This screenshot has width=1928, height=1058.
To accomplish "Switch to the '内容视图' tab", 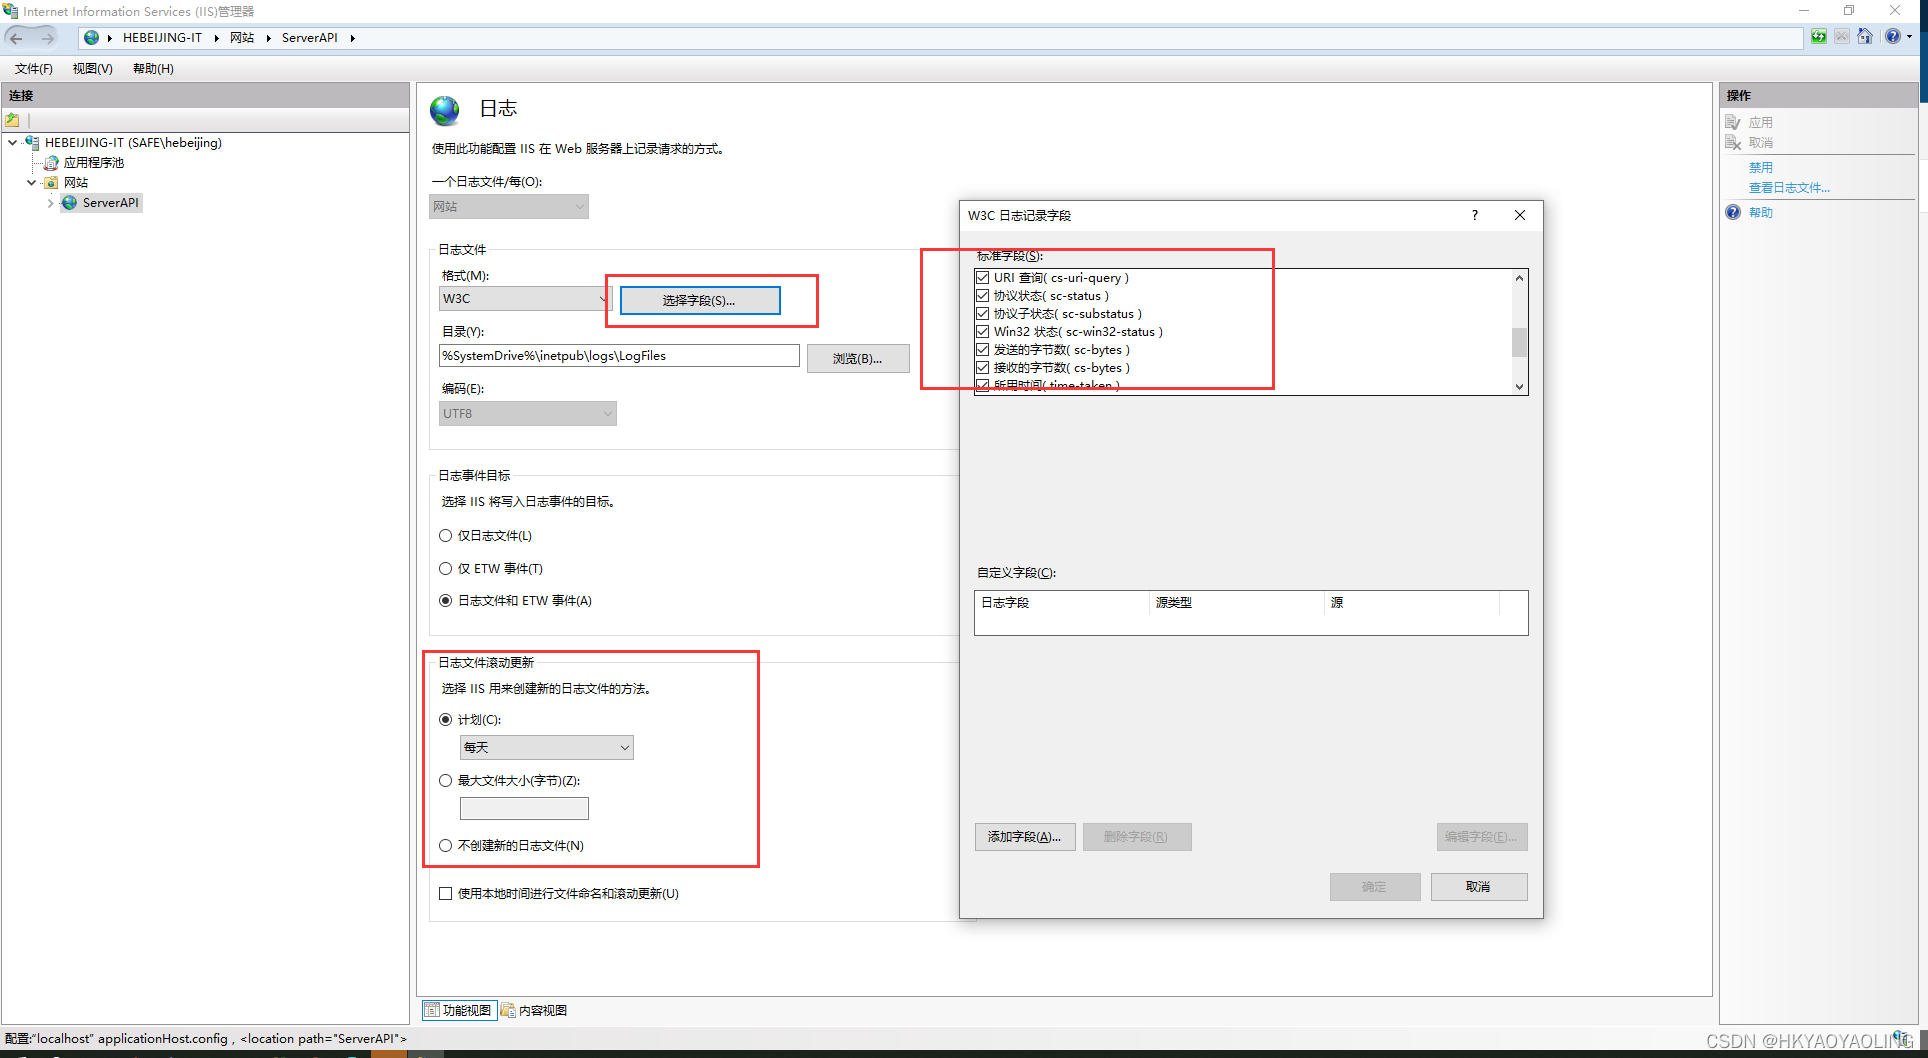I will pyautogui.click(x=534, y=1010).
